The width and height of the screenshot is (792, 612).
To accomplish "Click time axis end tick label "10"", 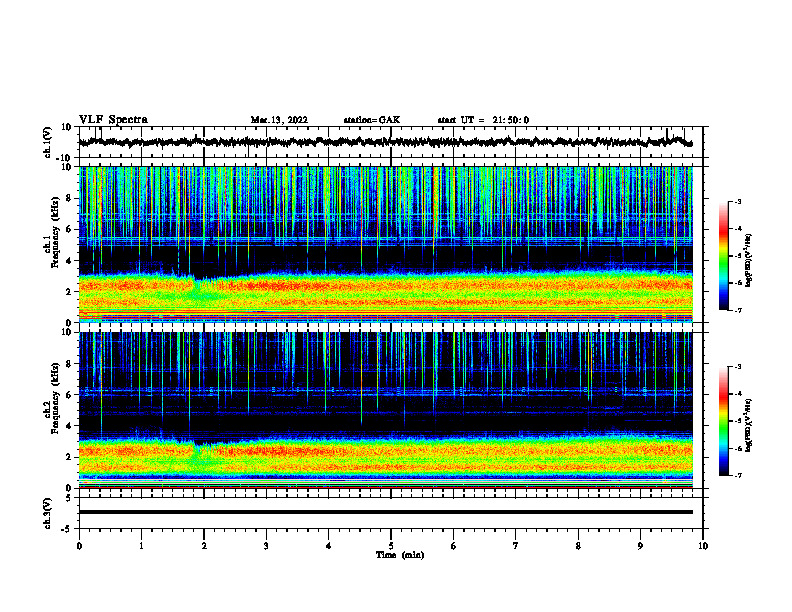I will tap(703, 546).
